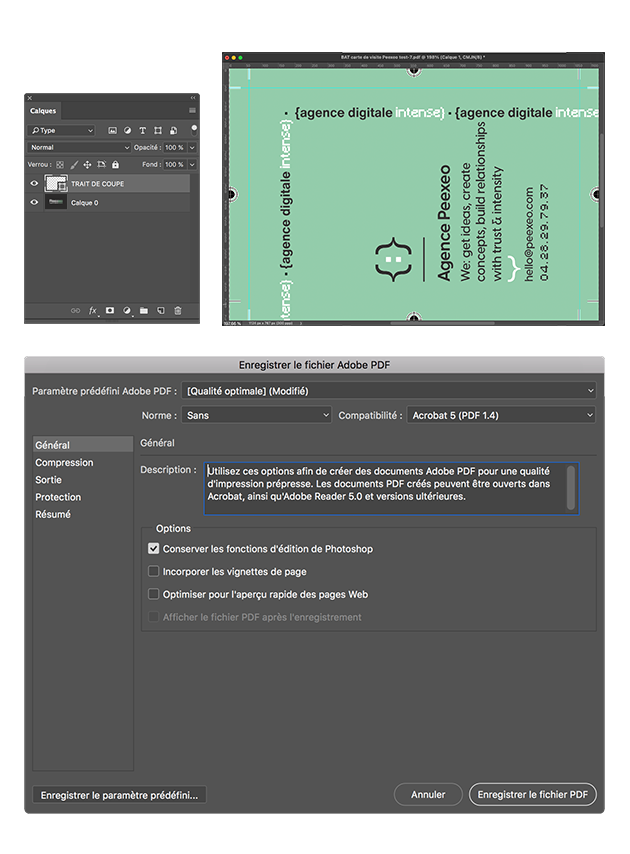Select the Calques tab
The image size is (630, 854).
pyautogui.click(x=43, y=111)
